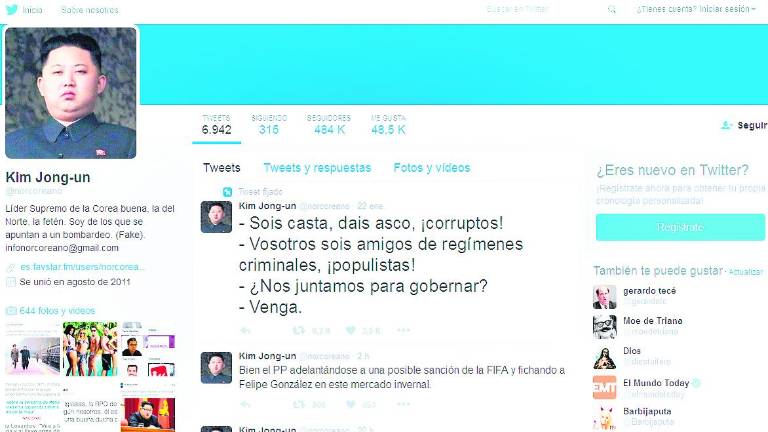Image resolution: width=768 pixels, height=432 pixels.
Task: Open gerardo tecé suggested profile
Action: tap(649, 291)
